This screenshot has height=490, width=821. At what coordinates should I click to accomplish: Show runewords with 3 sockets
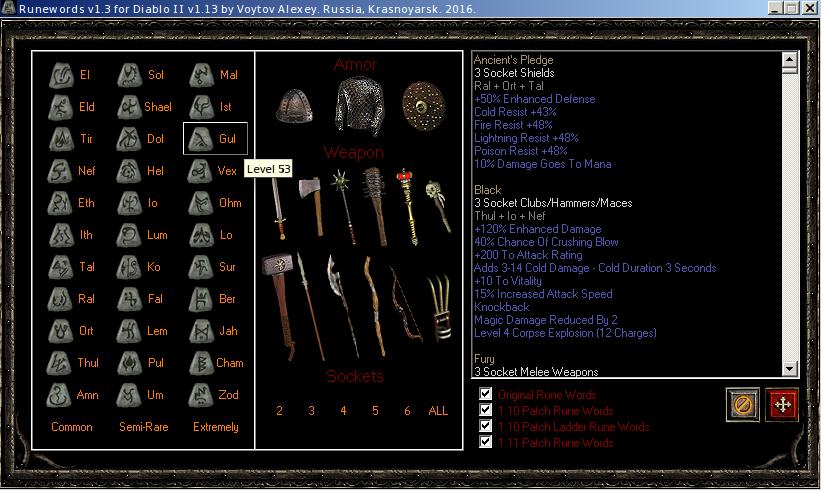[312, 411]
